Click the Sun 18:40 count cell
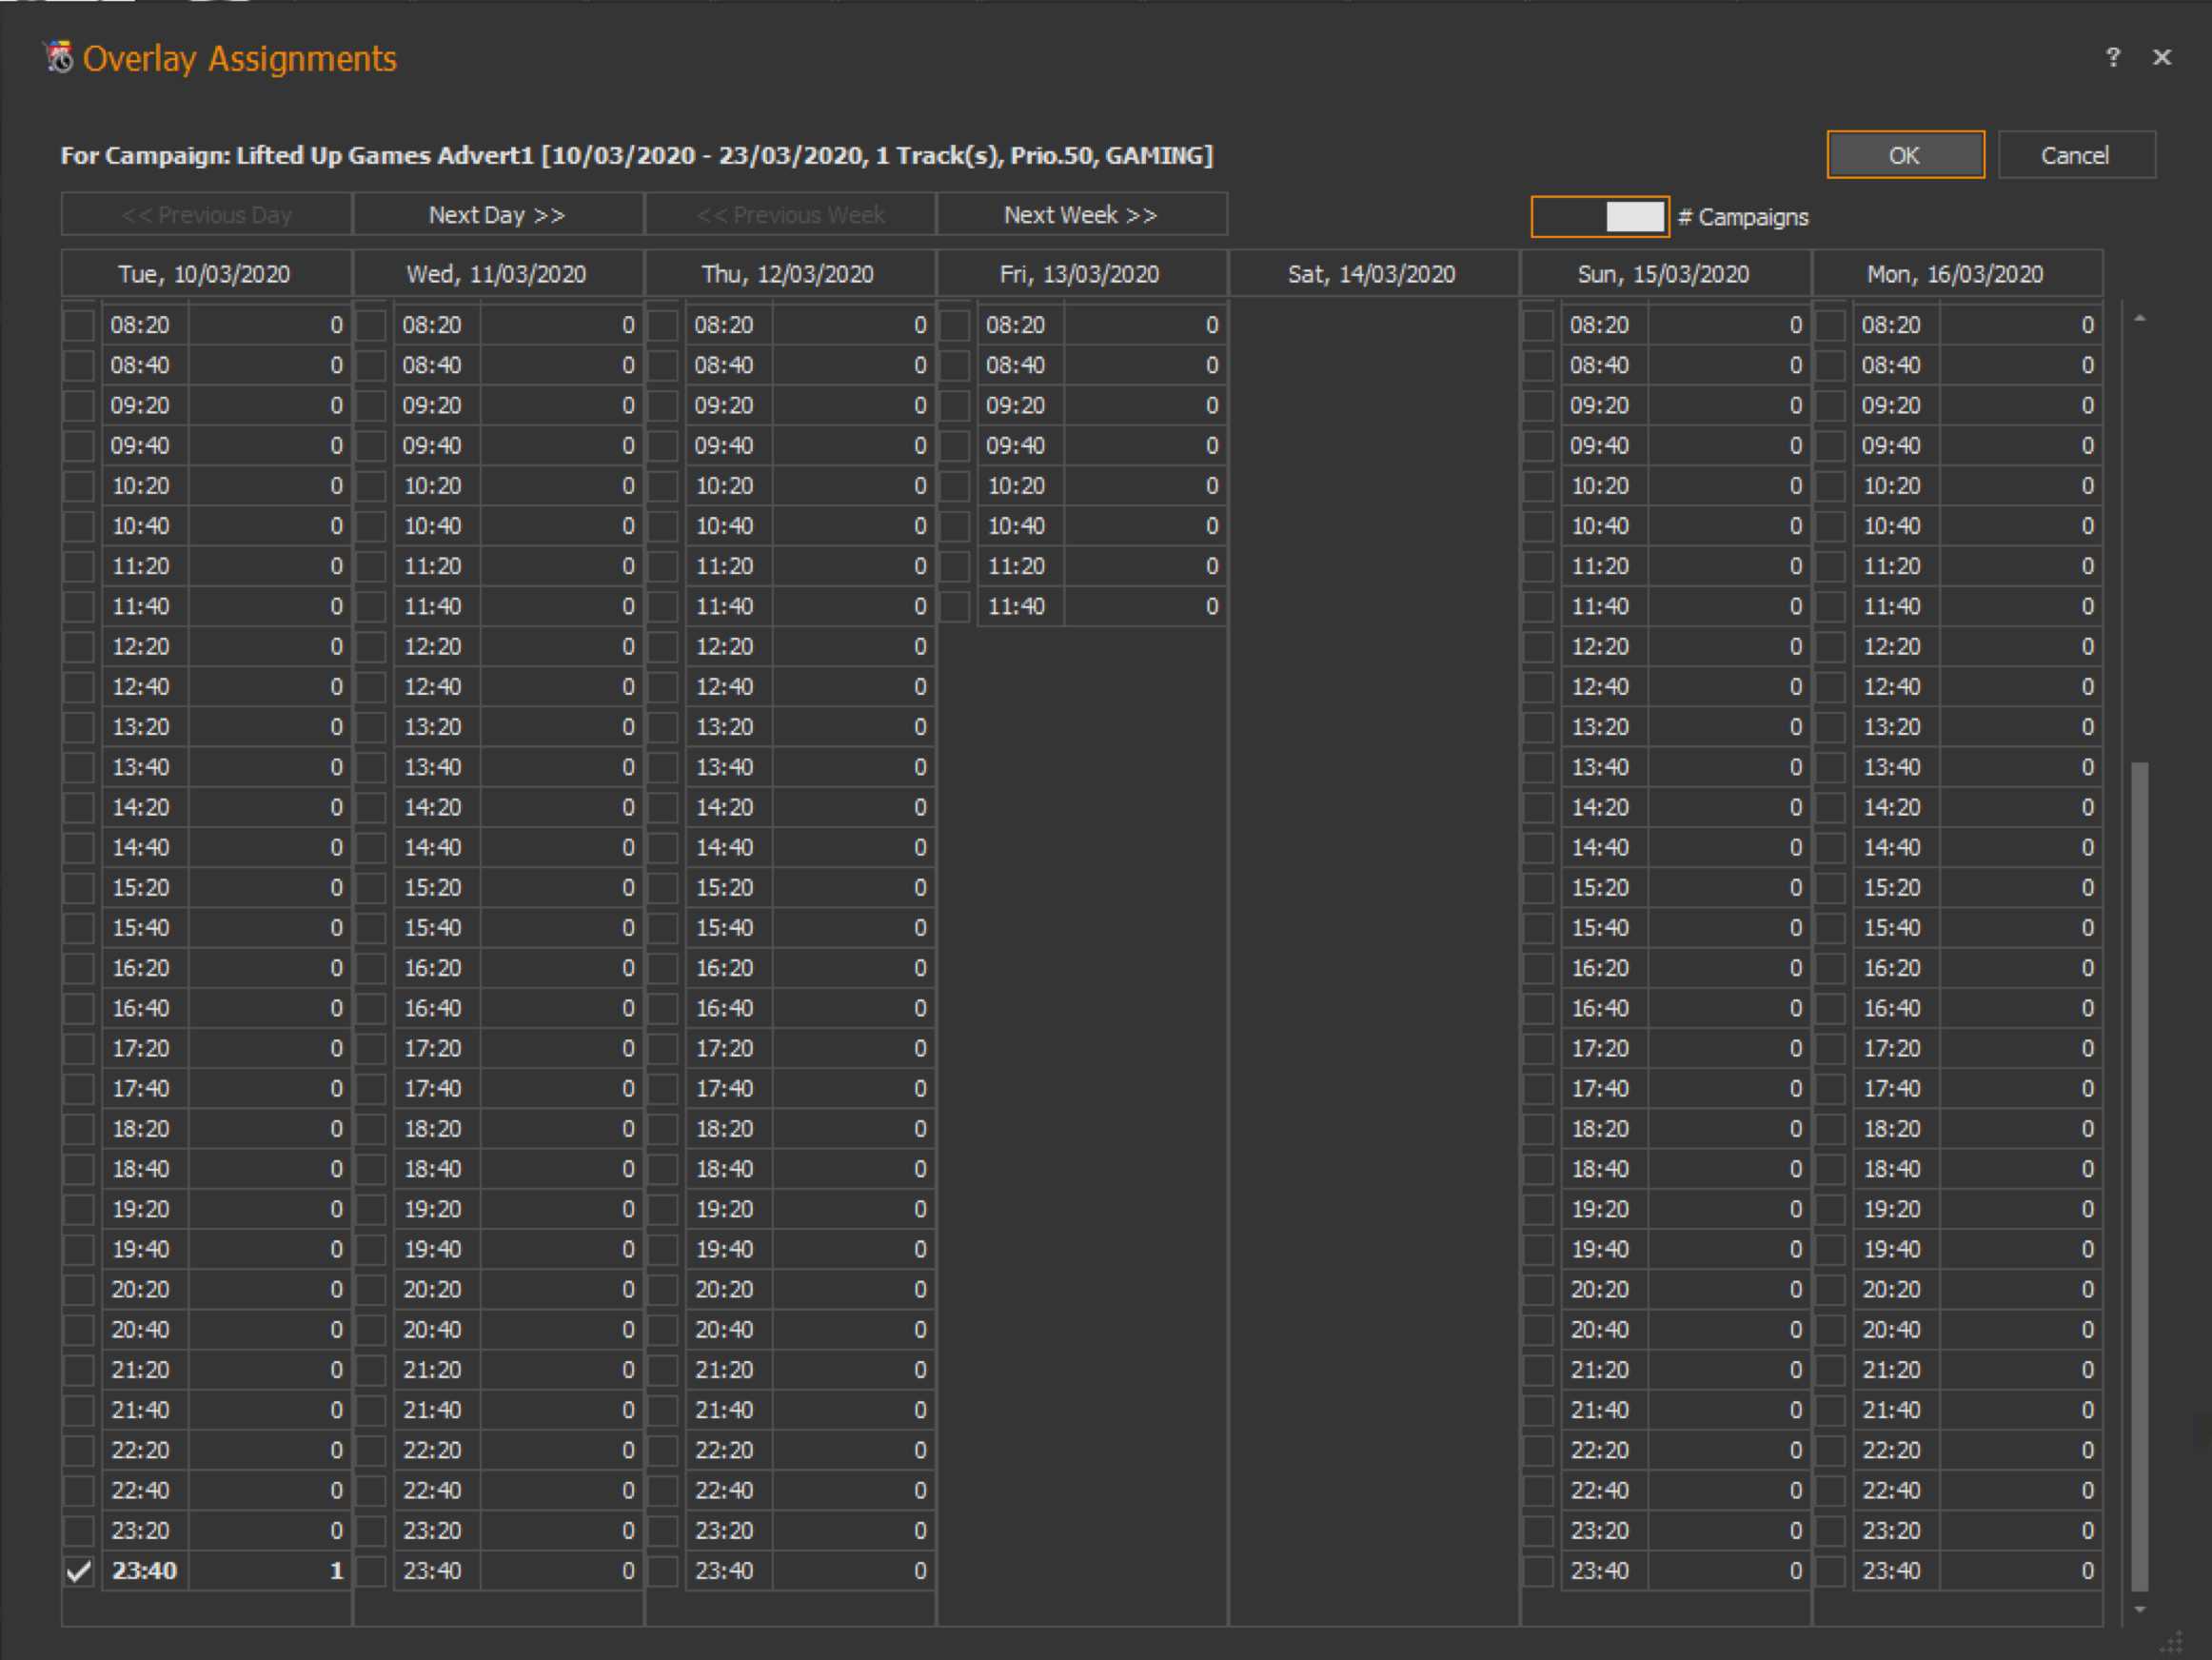2212x1660 pixels. coord(1730,1169)
